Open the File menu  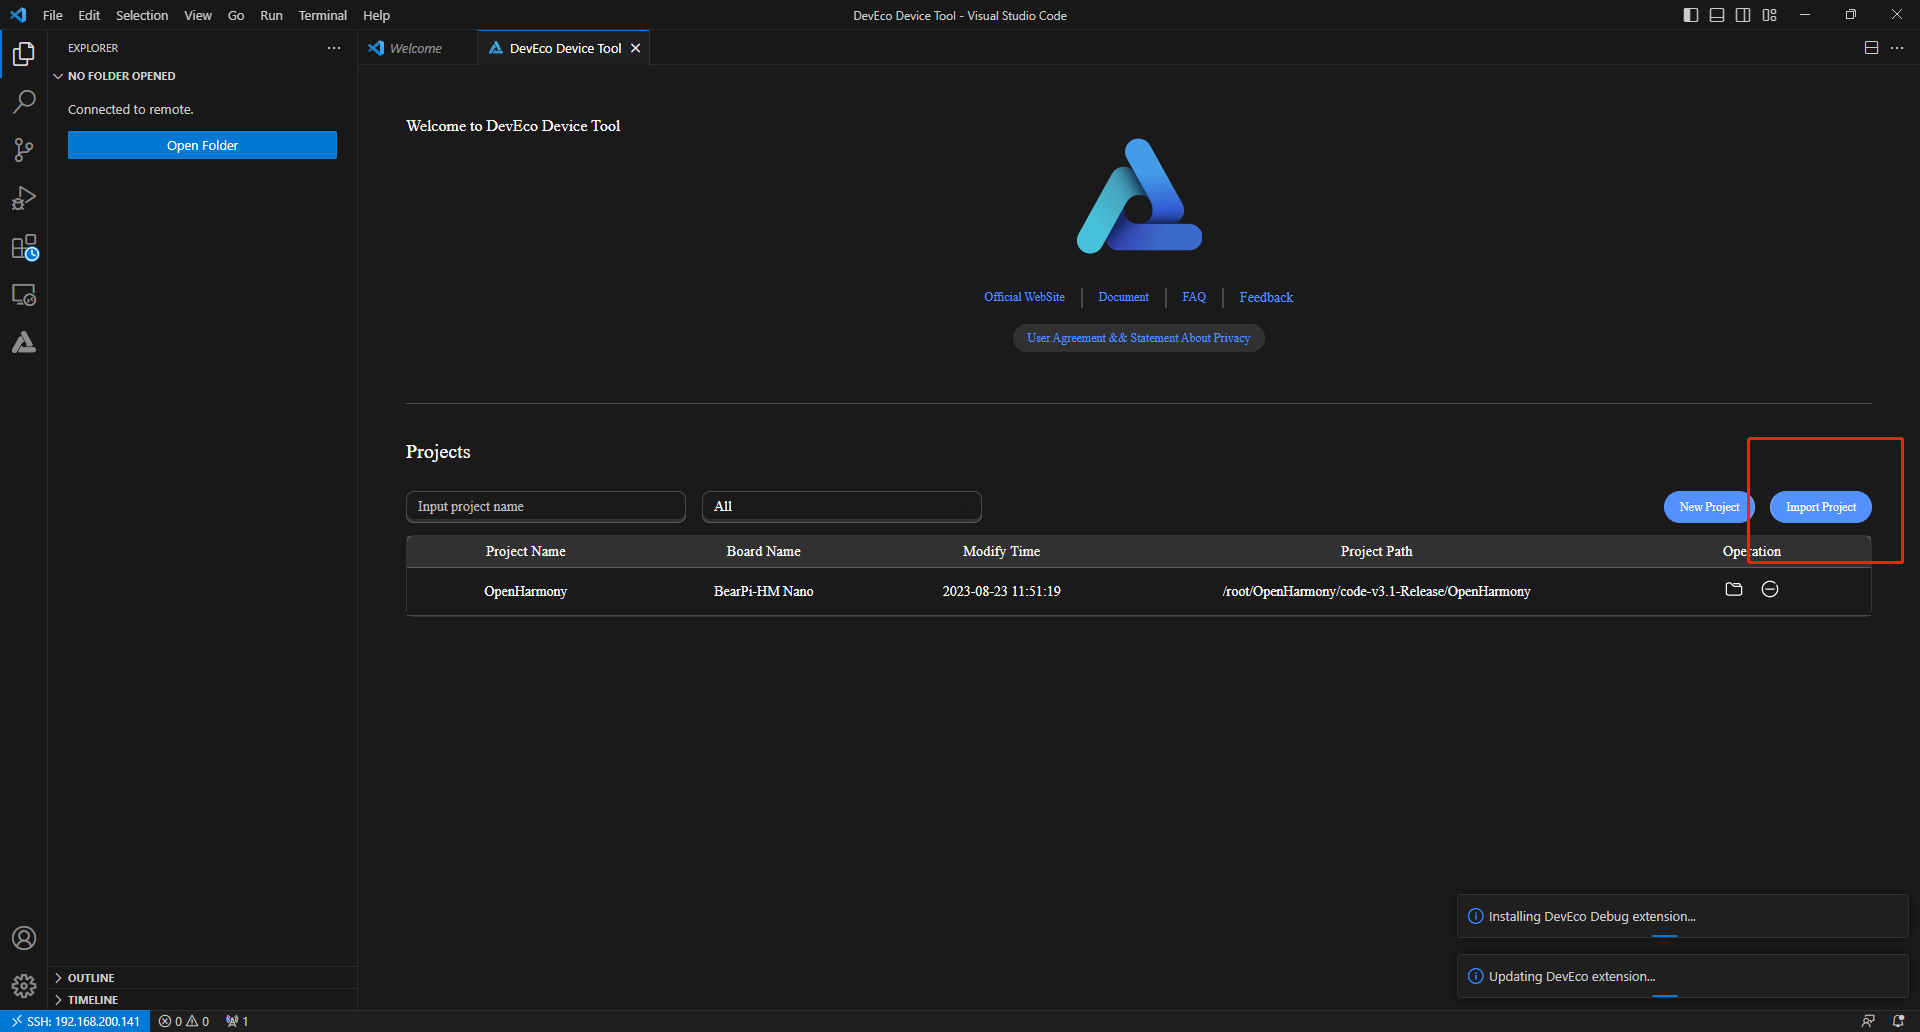[53, 15]
